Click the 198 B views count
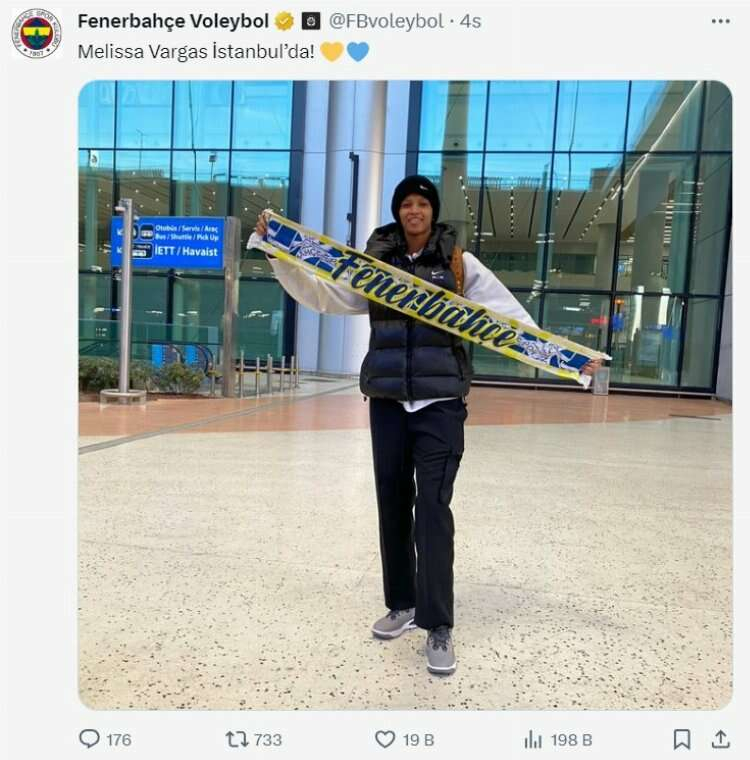 tap(572, 740)
